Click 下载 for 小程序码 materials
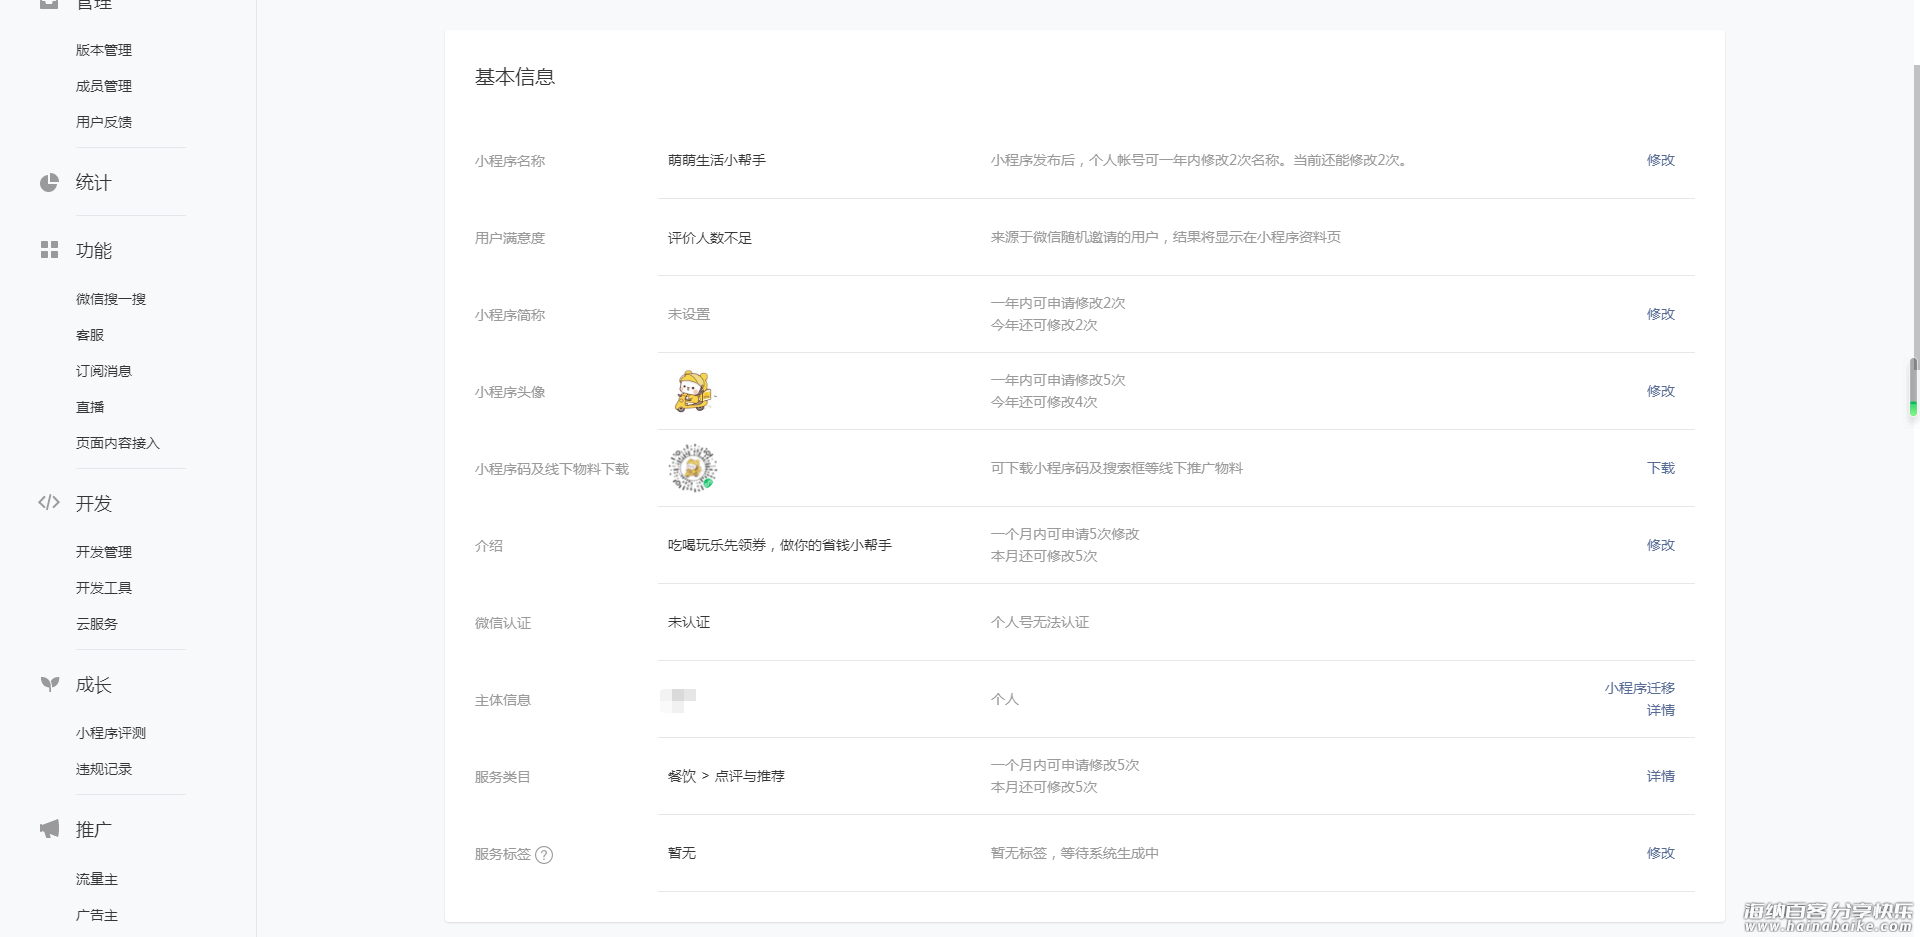Image resolution: width=1920 pixels, height=937 pixels. tap(1661, 468)
